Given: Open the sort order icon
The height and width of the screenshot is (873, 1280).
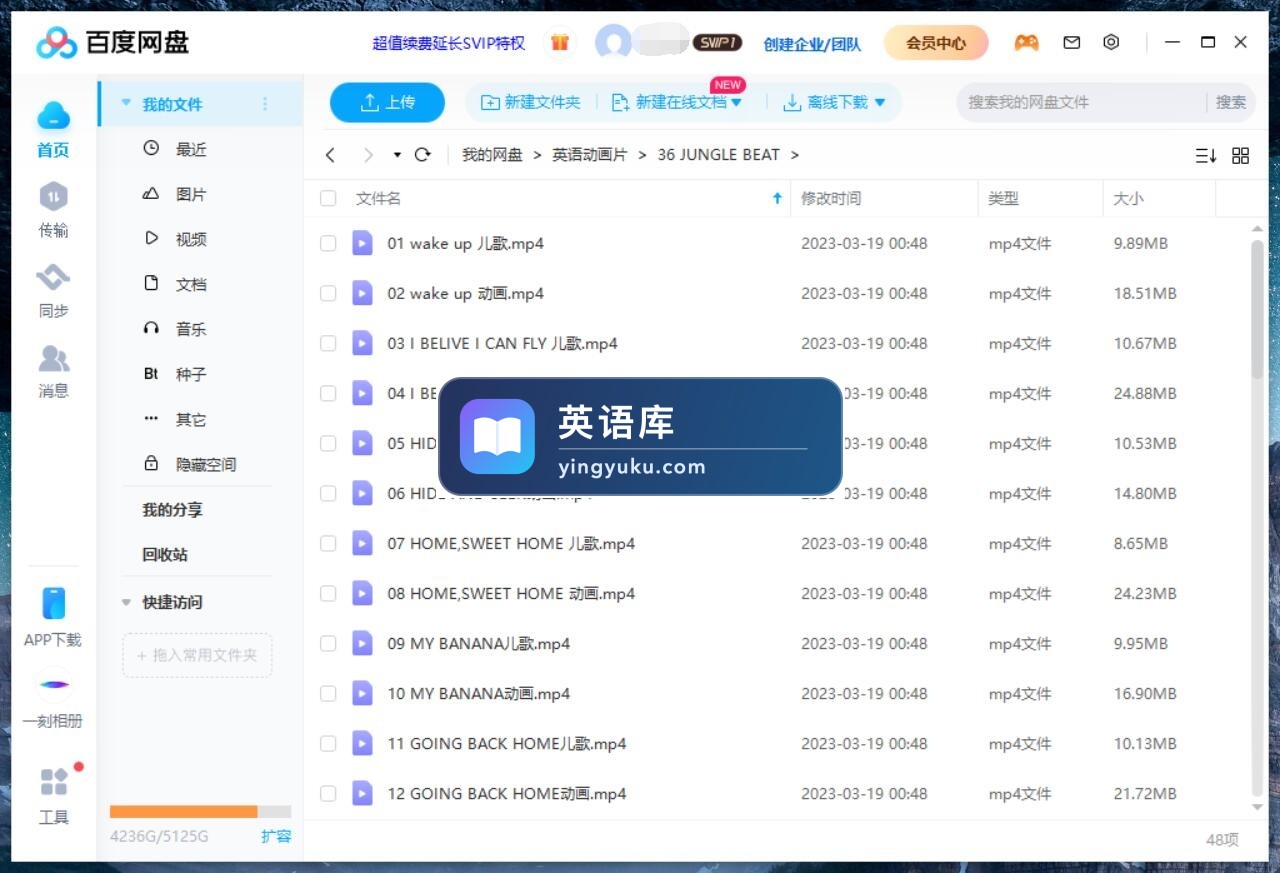Looking at the screenshot, I should pyautogui.click(x=1205, y=155).
